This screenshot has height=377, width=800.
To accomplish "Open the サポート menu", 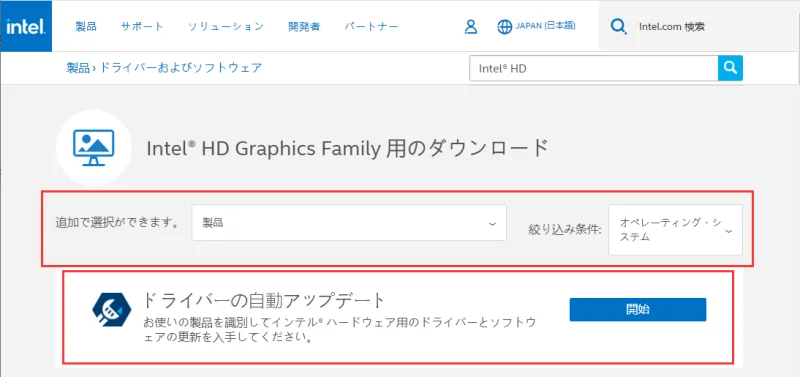I will click(142, 27).
